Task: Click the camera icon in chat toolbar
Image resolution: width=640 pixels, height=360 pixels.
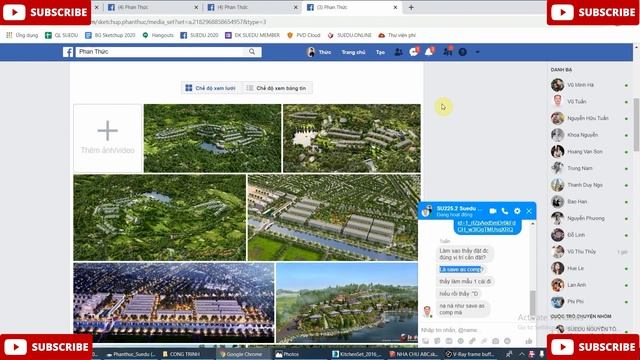Action: [x=496, y=341]
